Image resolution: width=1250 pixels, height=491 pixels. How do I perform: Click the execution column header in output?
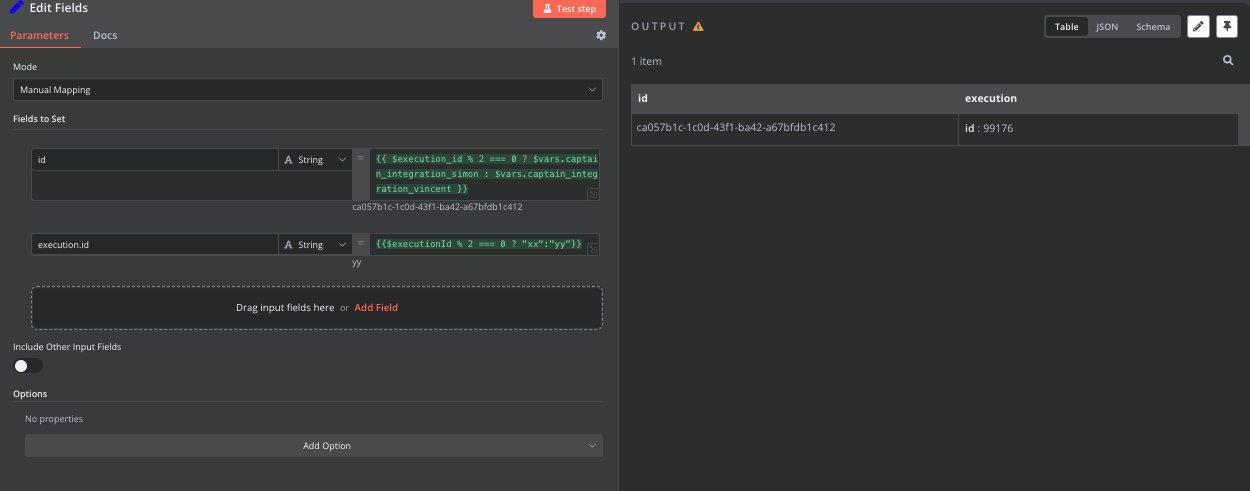pos(1098,99)
